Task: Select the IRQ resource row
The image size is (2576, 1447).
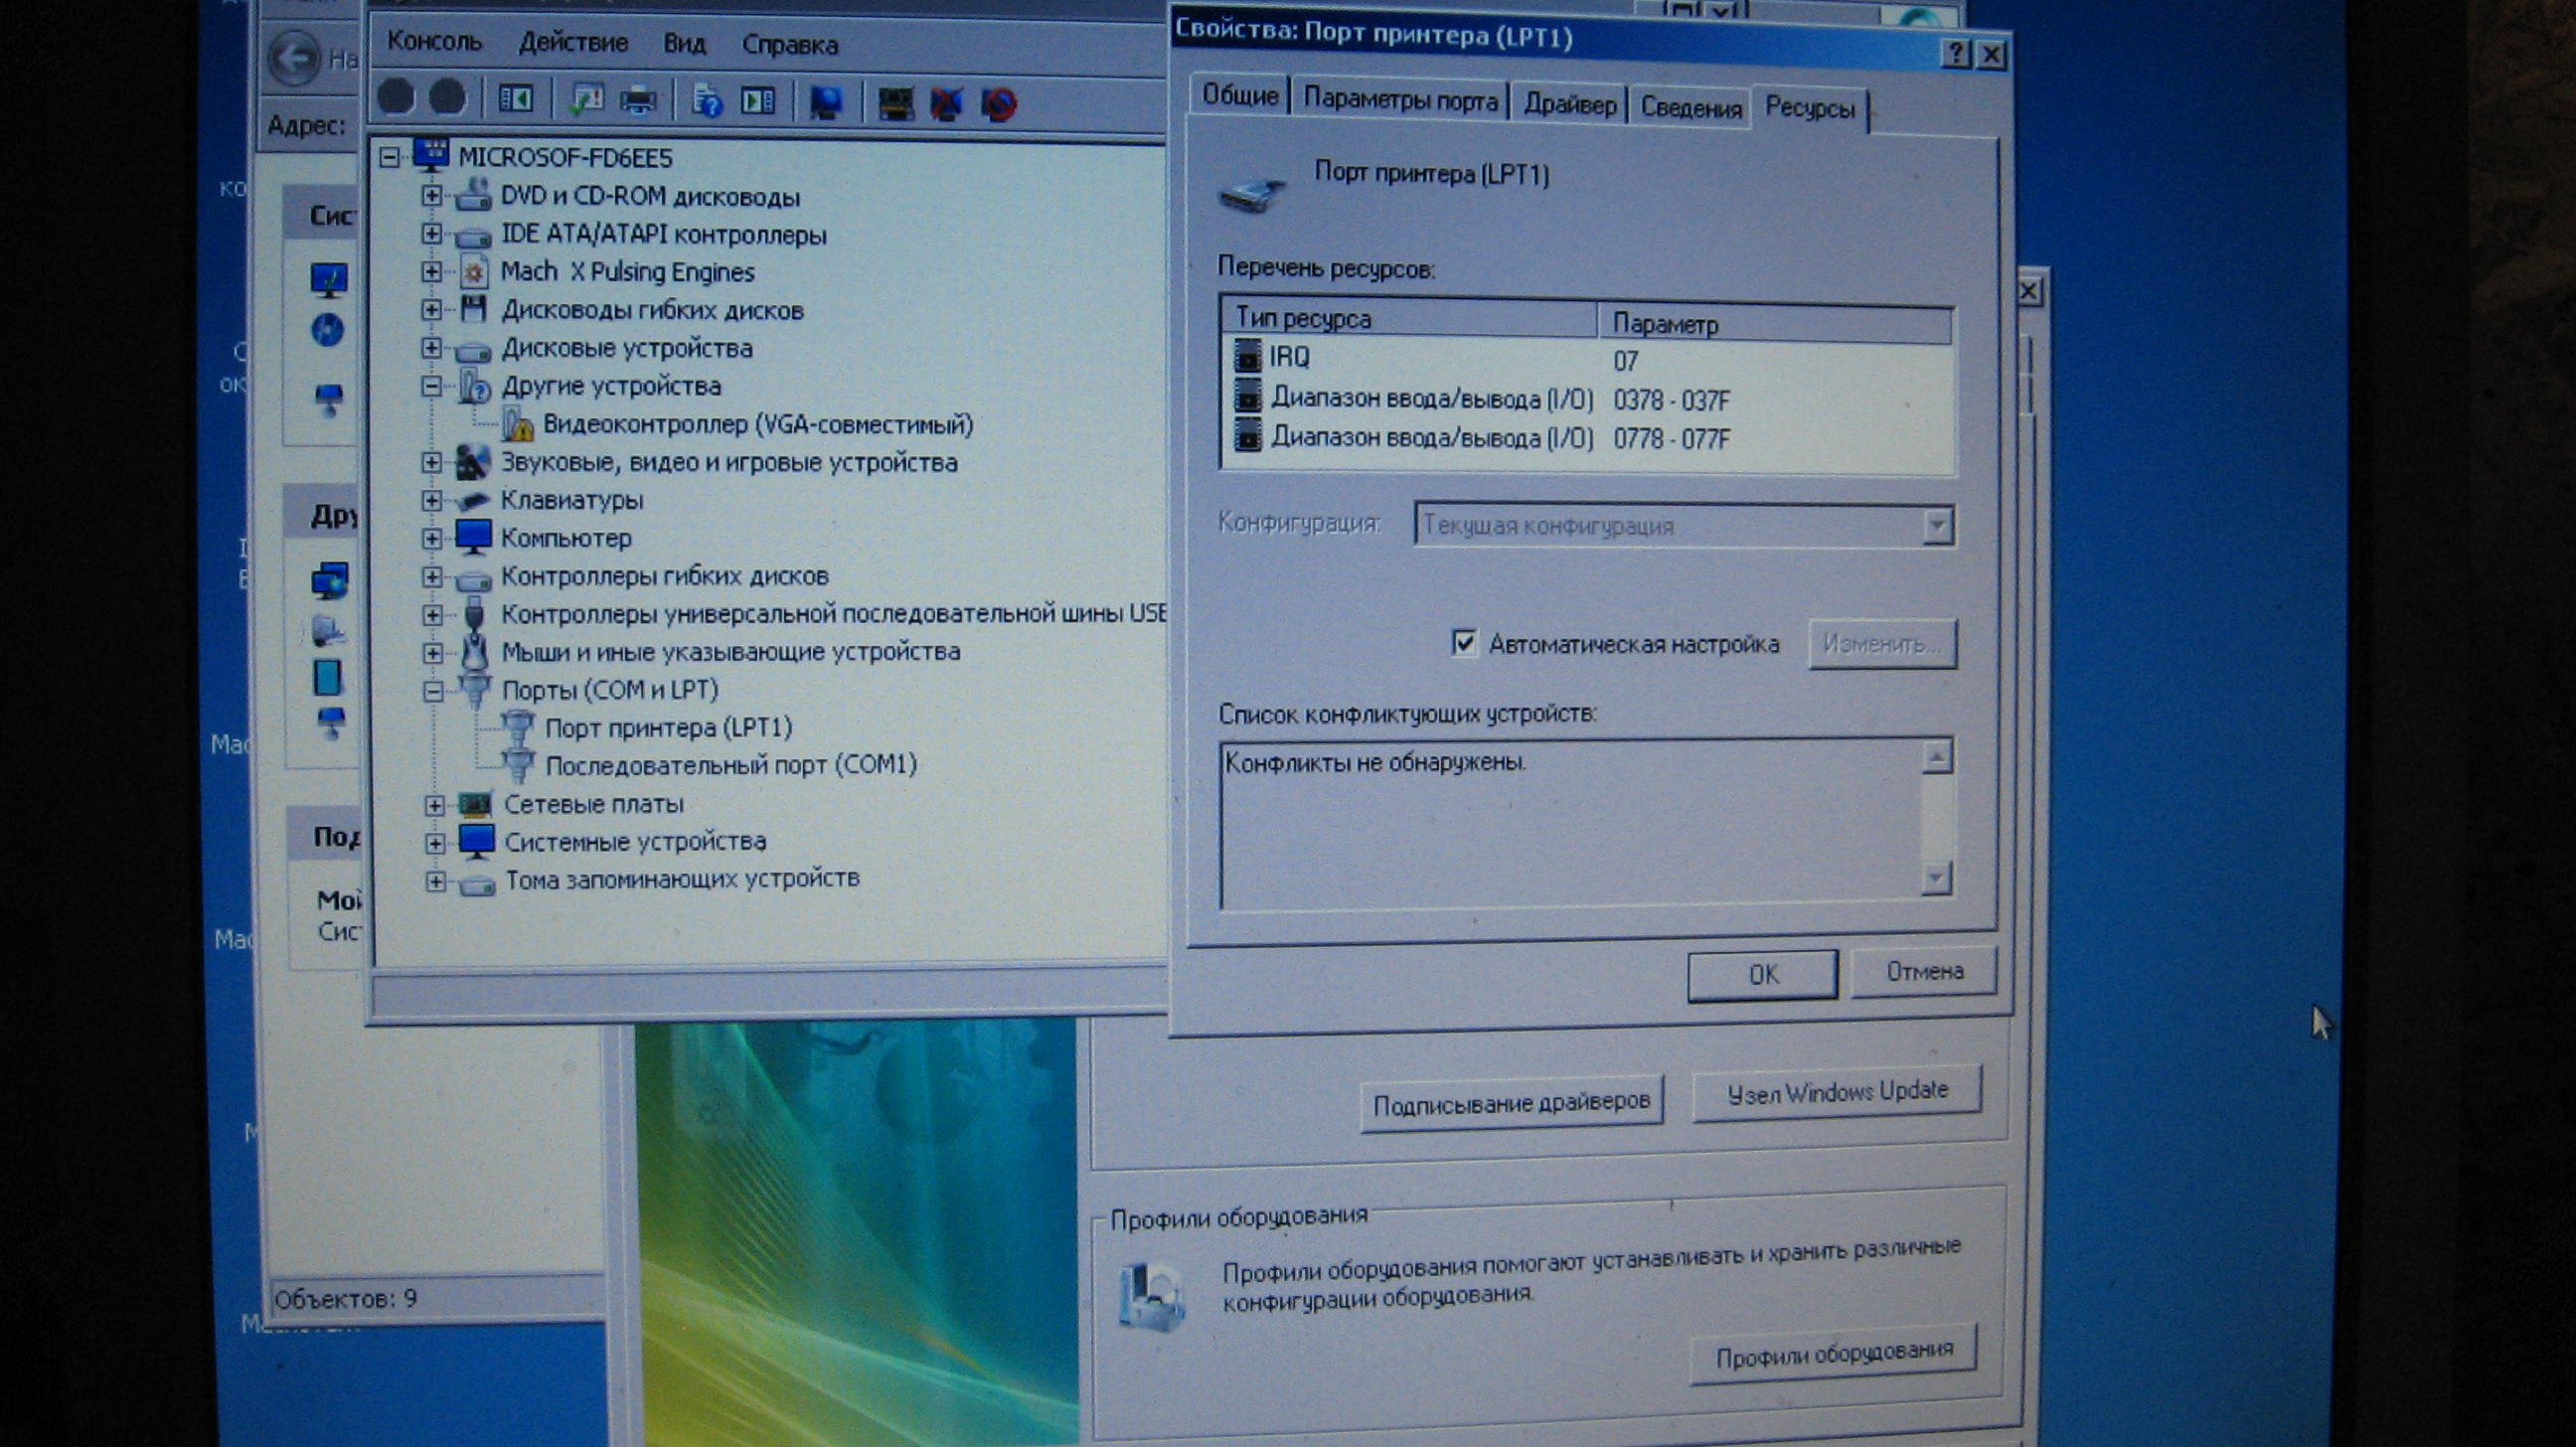Action: click(x=1288, y=357)
